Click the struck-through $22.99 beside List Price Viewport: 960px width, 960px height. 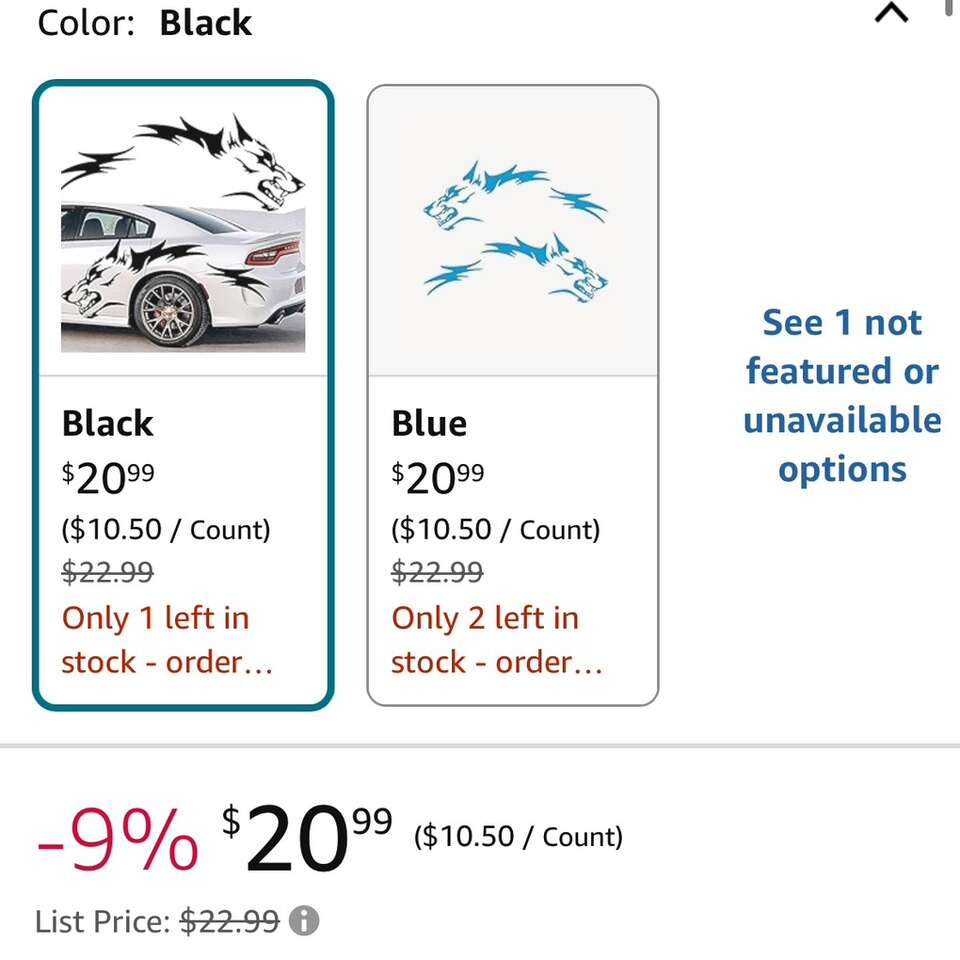click(x=229, y=920)
